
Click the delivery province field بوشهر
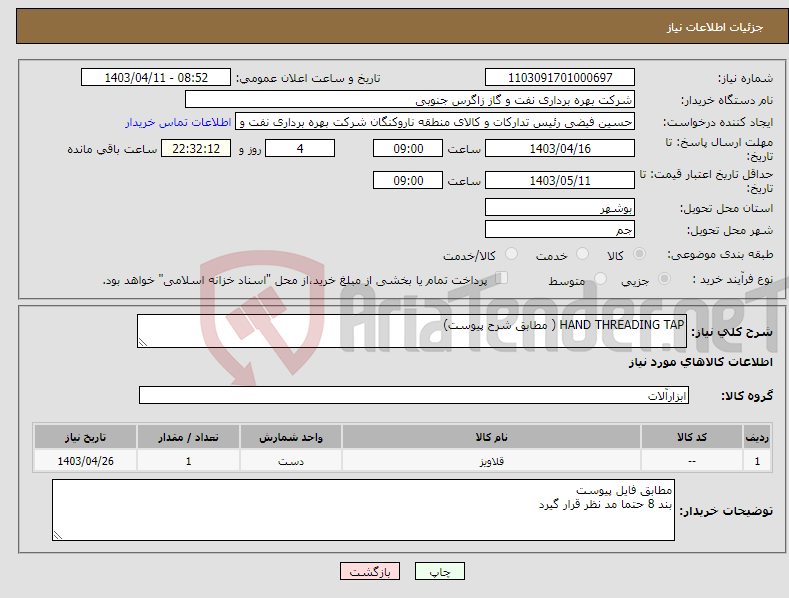point(560,207)
